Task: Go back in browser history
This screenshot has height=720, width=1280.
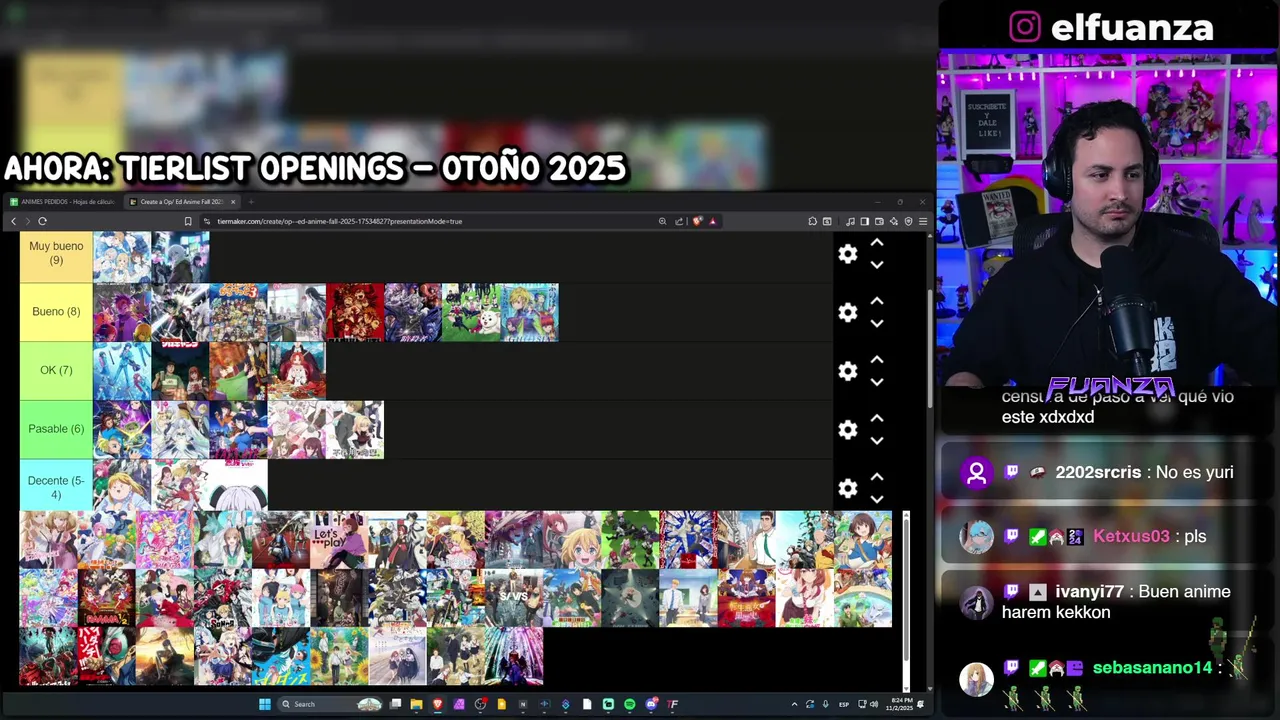Action: [x=13, y=221]
